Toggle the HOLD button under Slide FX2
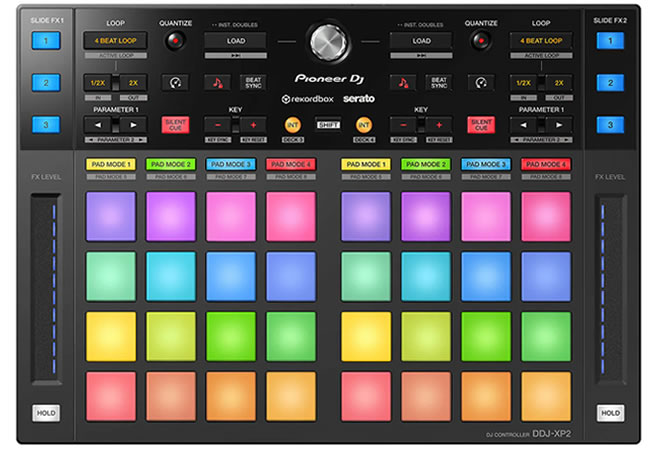650x450 pixels. (x=611, y=413)
